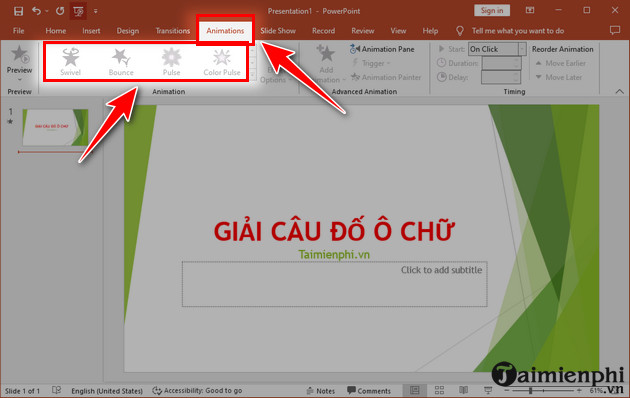This screenshot has height=398, width=630.
Task: Adjust the zoom slider handle
Action: pyautogui.click(x=531, y=390)
